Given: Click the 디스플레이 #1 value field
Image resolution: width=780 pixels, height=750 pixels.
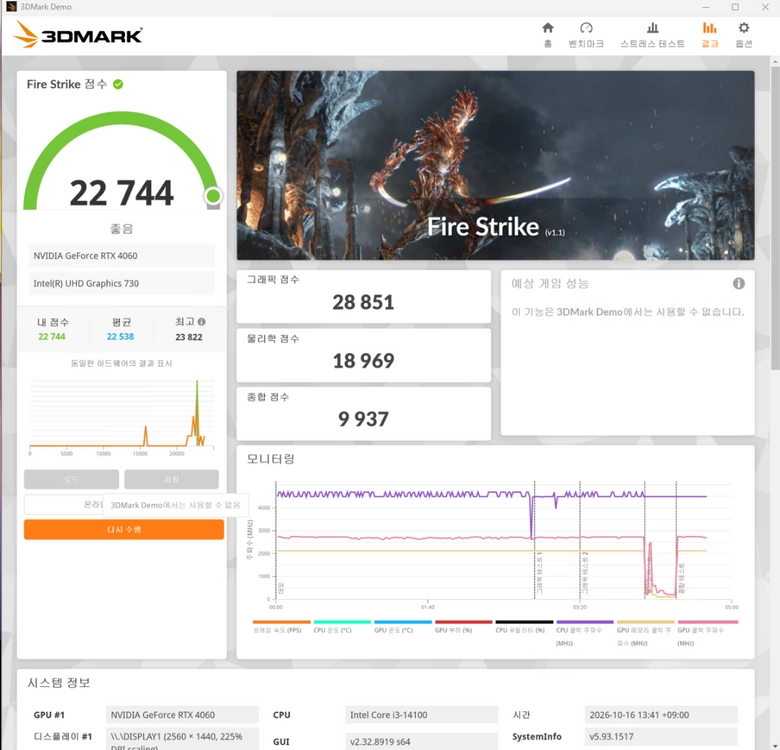Looking at the screenshot, I should (182, 739).
